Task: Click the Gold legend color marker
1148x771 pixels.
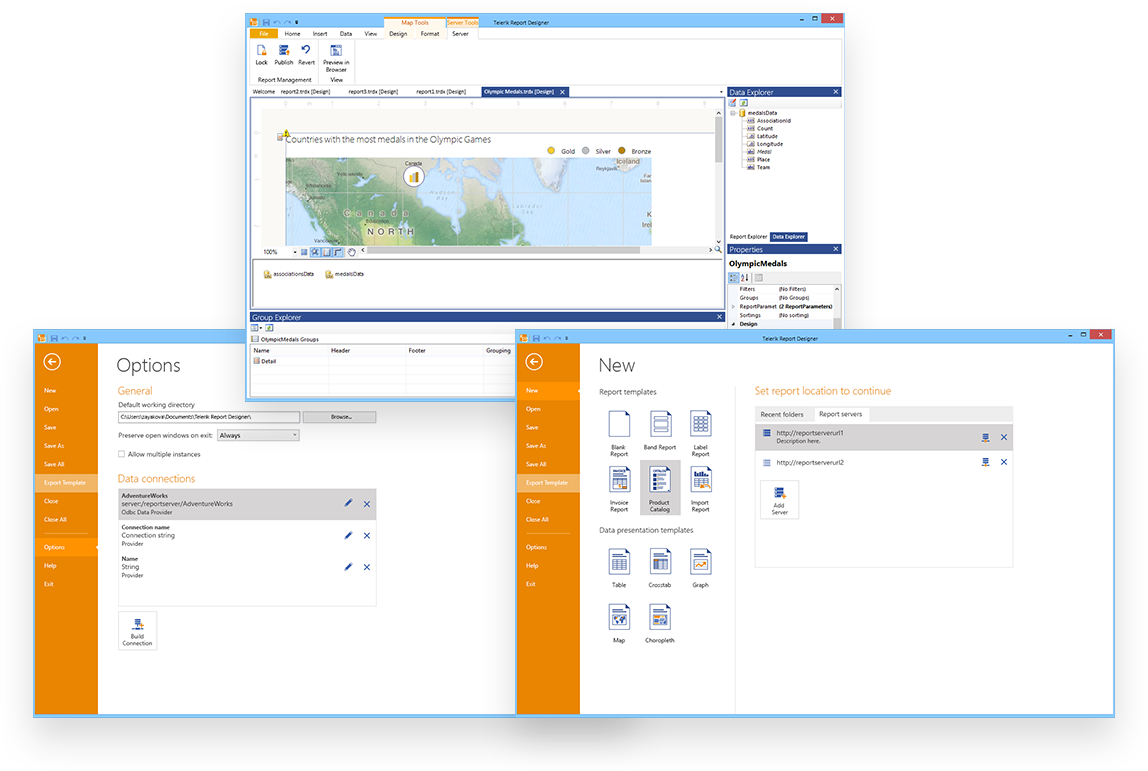Action: click(551, 151)
